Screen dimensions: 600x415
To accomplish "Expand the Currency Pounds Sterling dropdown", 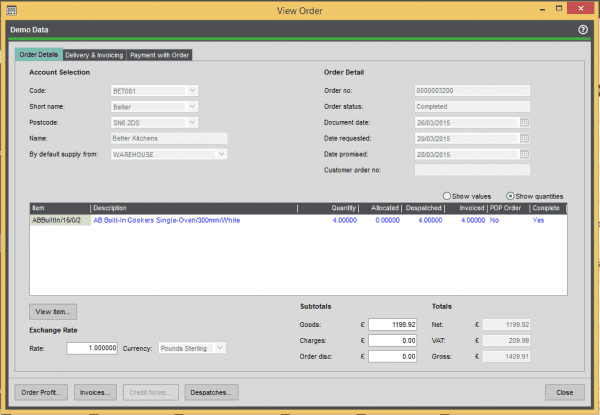I will (x=220, y=348).
